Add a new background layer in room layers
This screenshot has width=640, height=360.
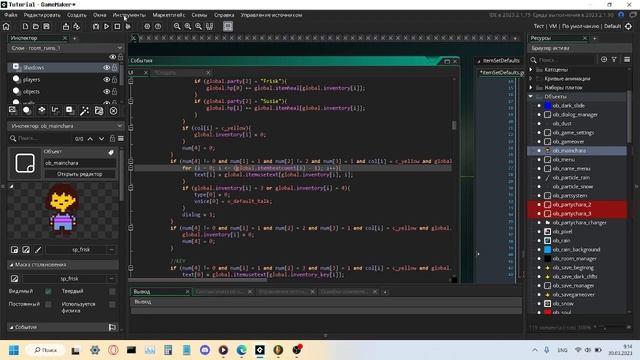point(12,110)
